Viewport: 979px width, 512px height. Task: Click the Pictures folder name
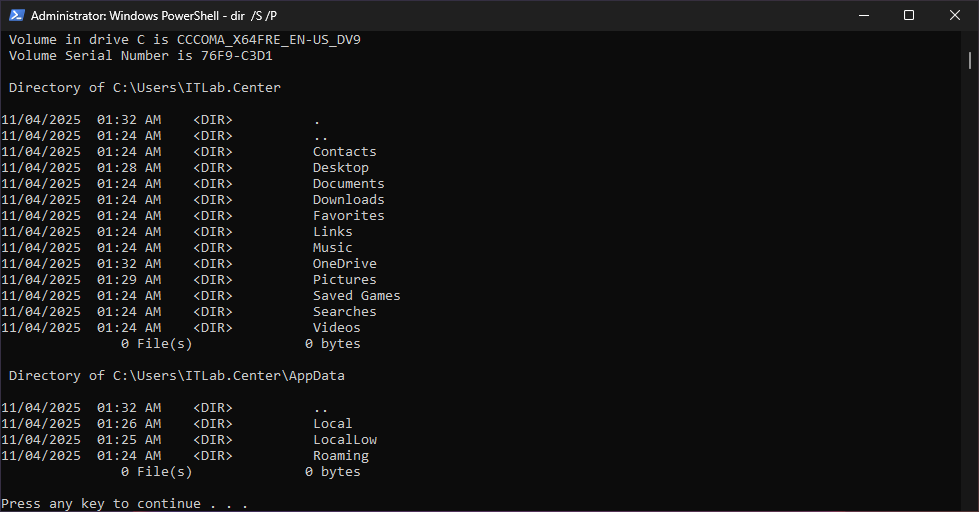[x=344, y=280]
